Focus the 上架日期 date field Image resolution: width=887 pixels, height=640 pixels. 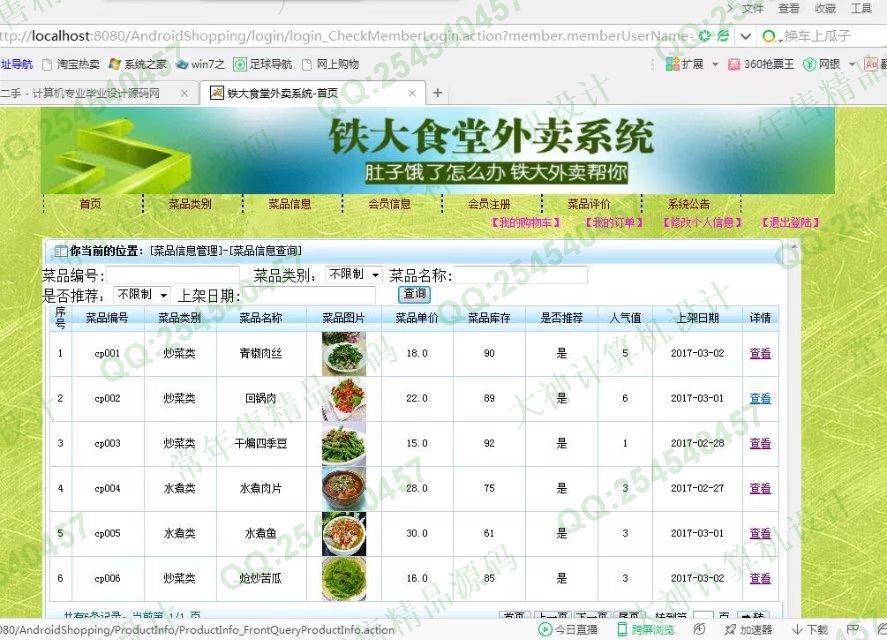click(x=308, y=295)
